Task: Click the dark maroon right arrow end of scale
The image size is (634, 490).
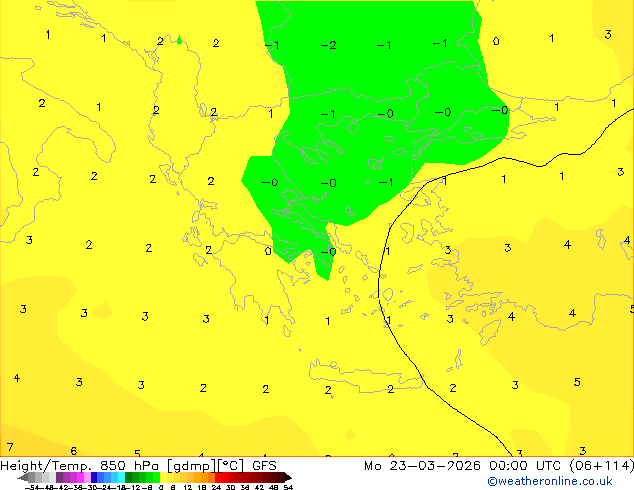Action: 288,478
